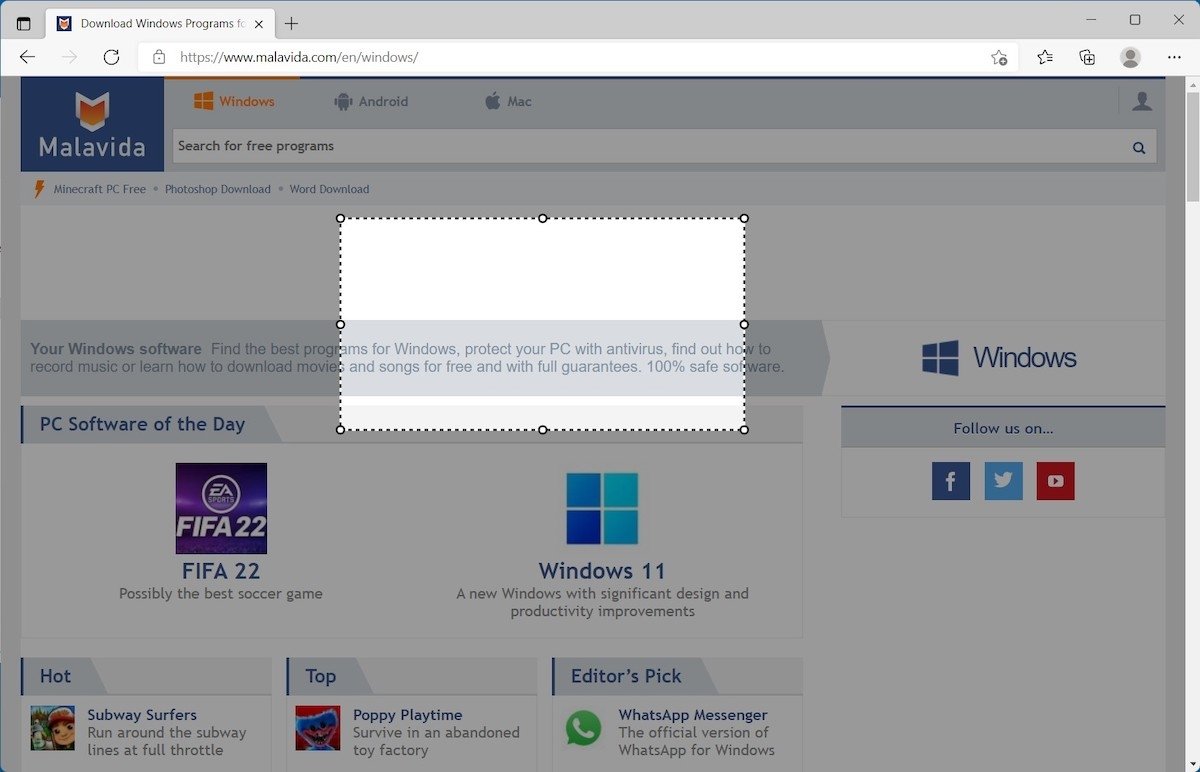Open a new browser tab
This screenshot has width=1200, height=772.
[291, 23]
